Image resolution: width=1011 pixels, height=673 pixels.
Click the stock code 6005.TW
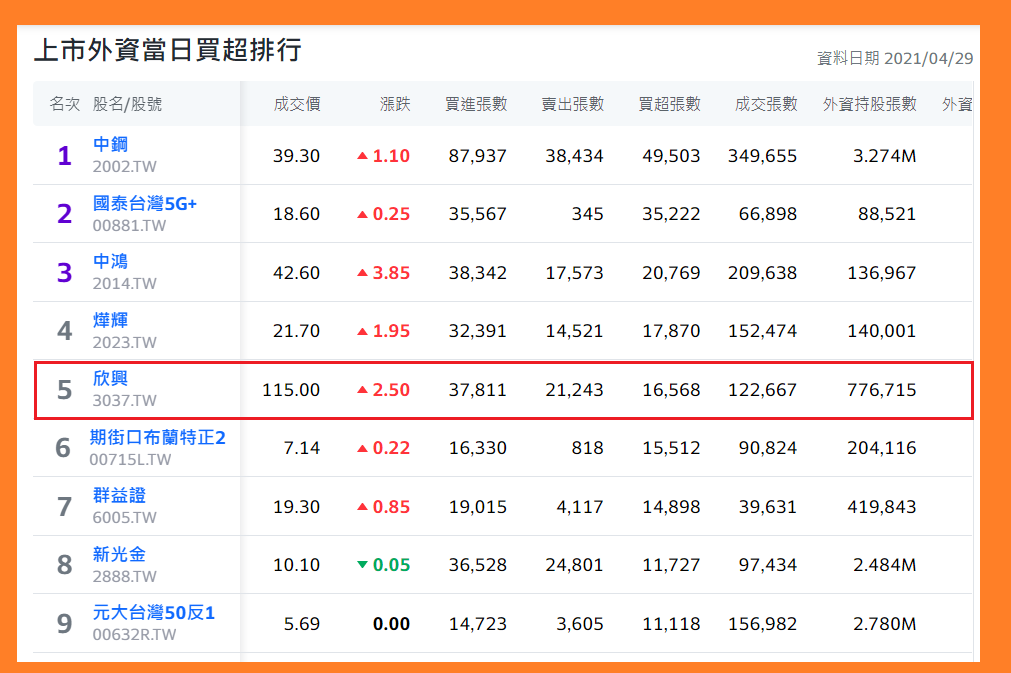[124, 518]
